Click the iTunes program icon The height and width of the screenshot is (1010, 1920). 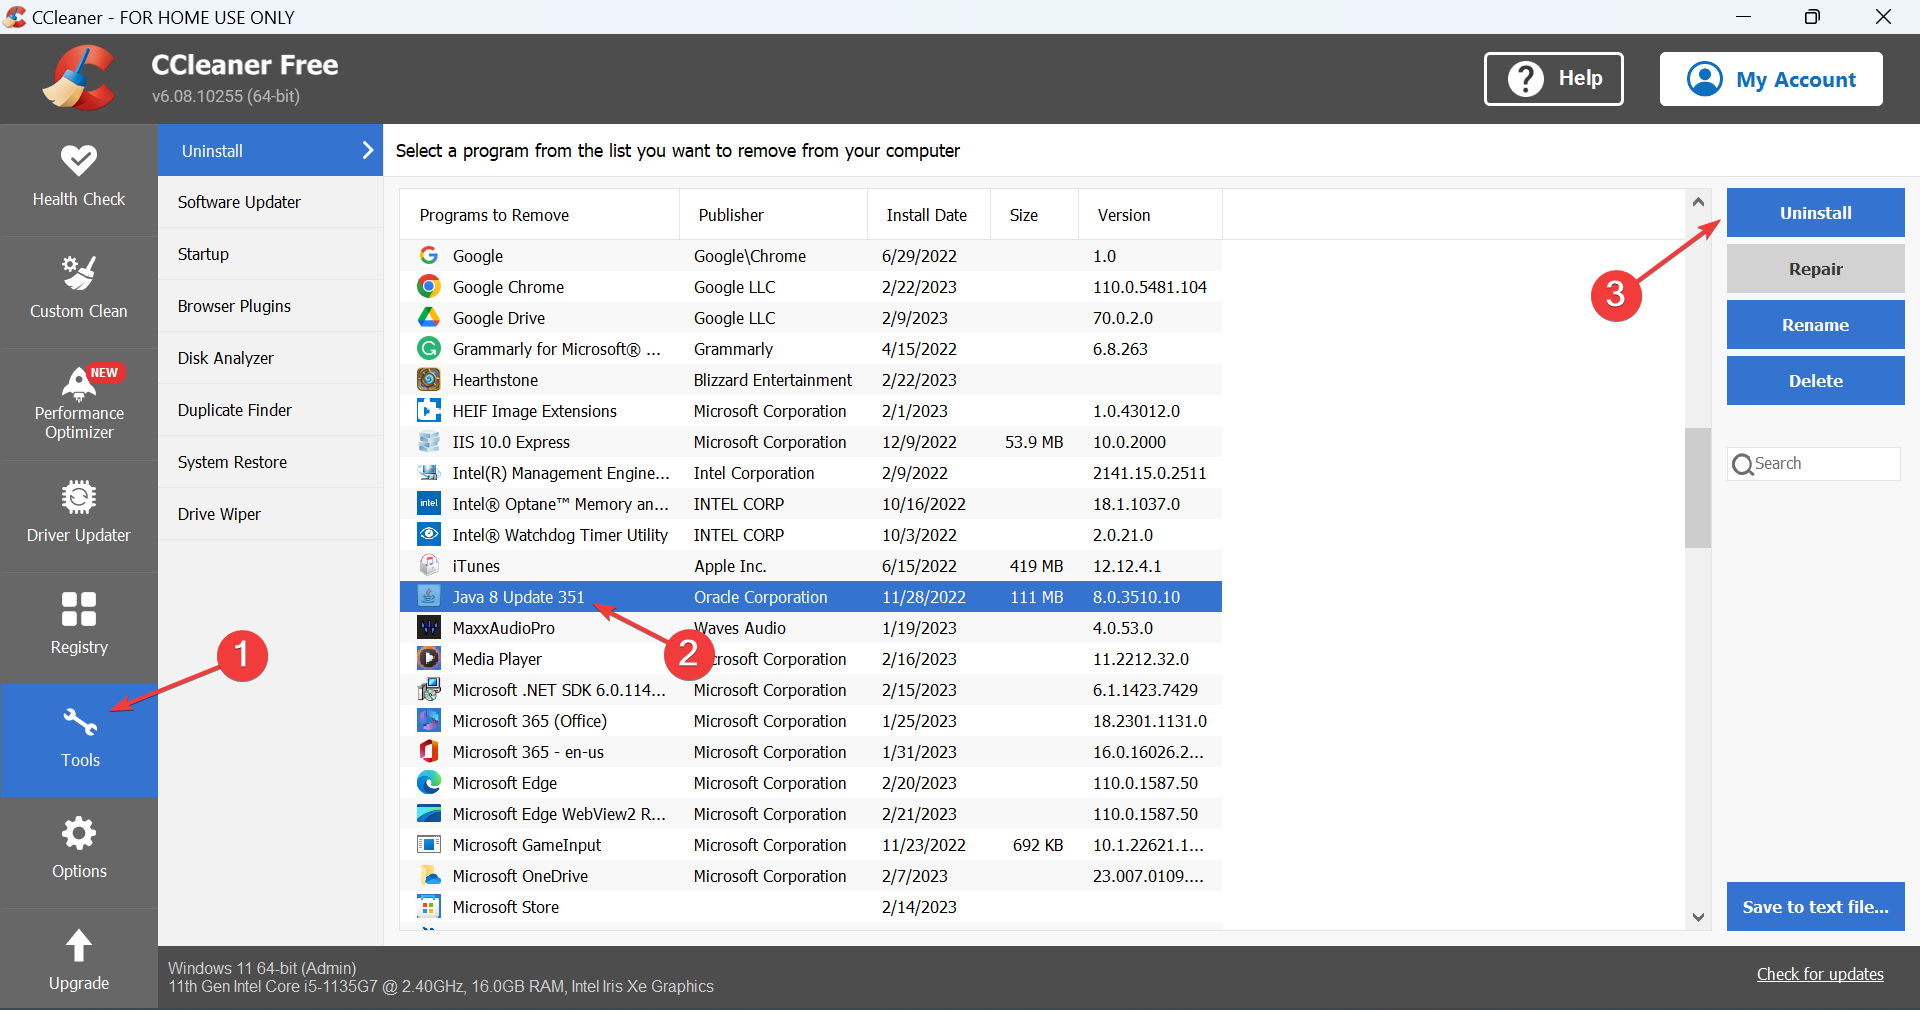pyautogui.click(x=429, y=566)
